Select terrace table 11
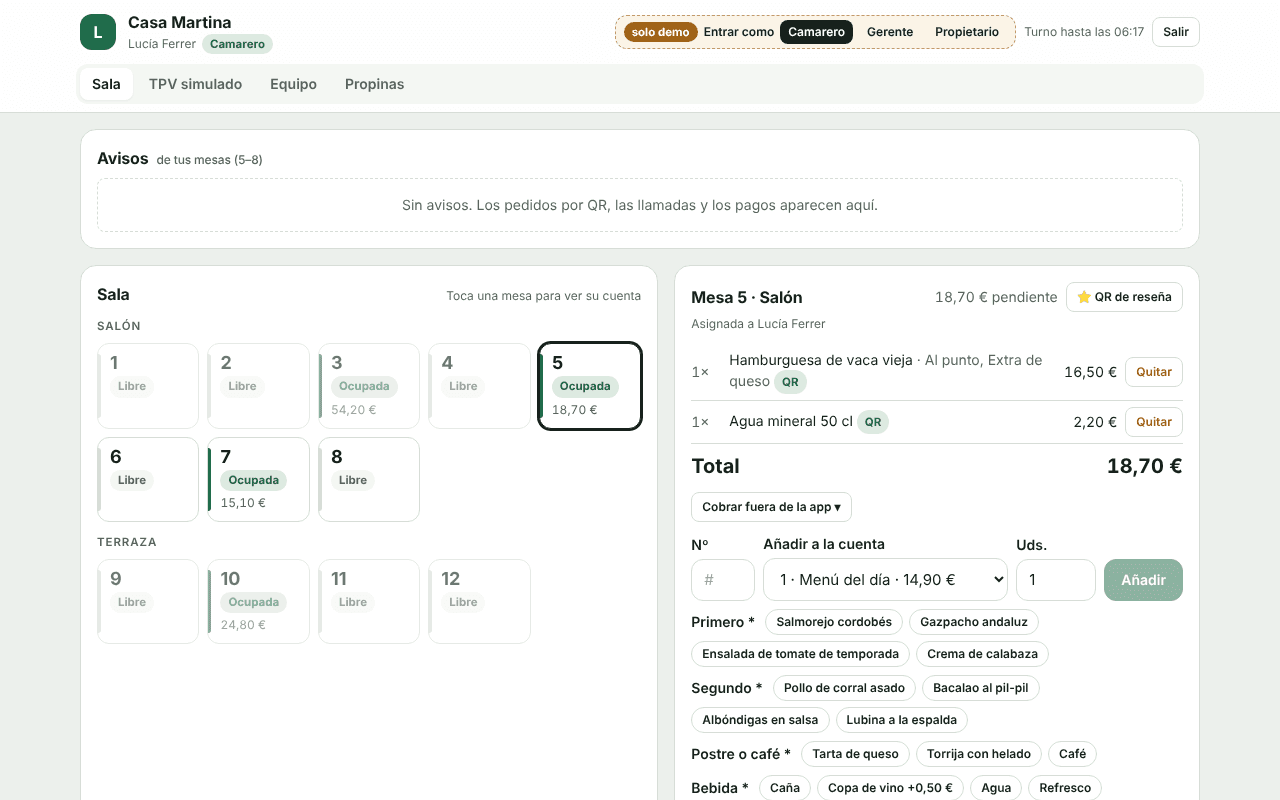 coord(369,601)
